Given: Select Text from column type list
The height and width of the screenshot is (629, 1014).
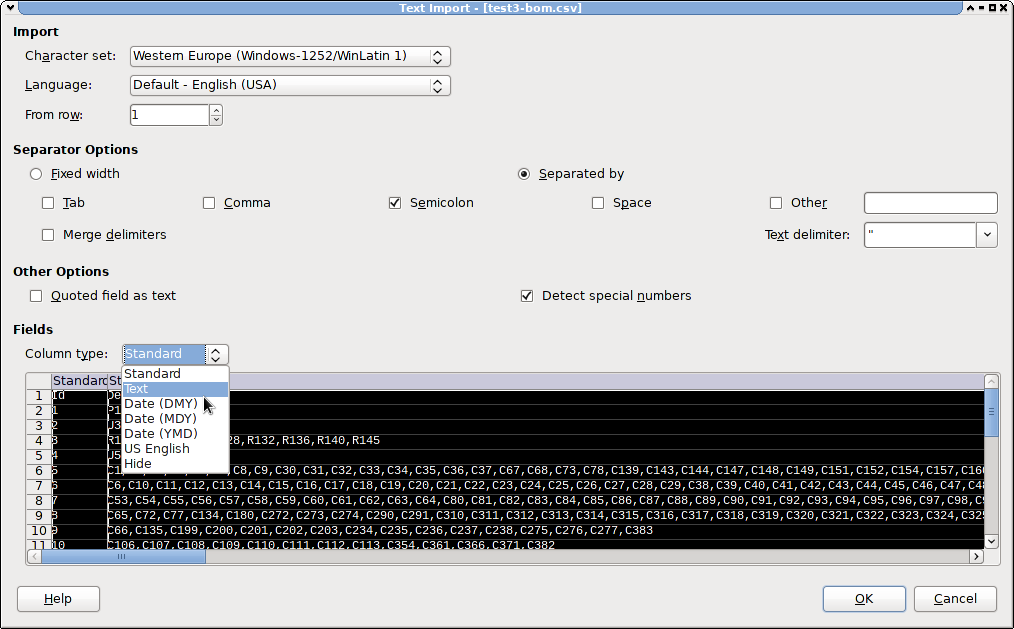Looking at the screenshot, I should [136, 389].
